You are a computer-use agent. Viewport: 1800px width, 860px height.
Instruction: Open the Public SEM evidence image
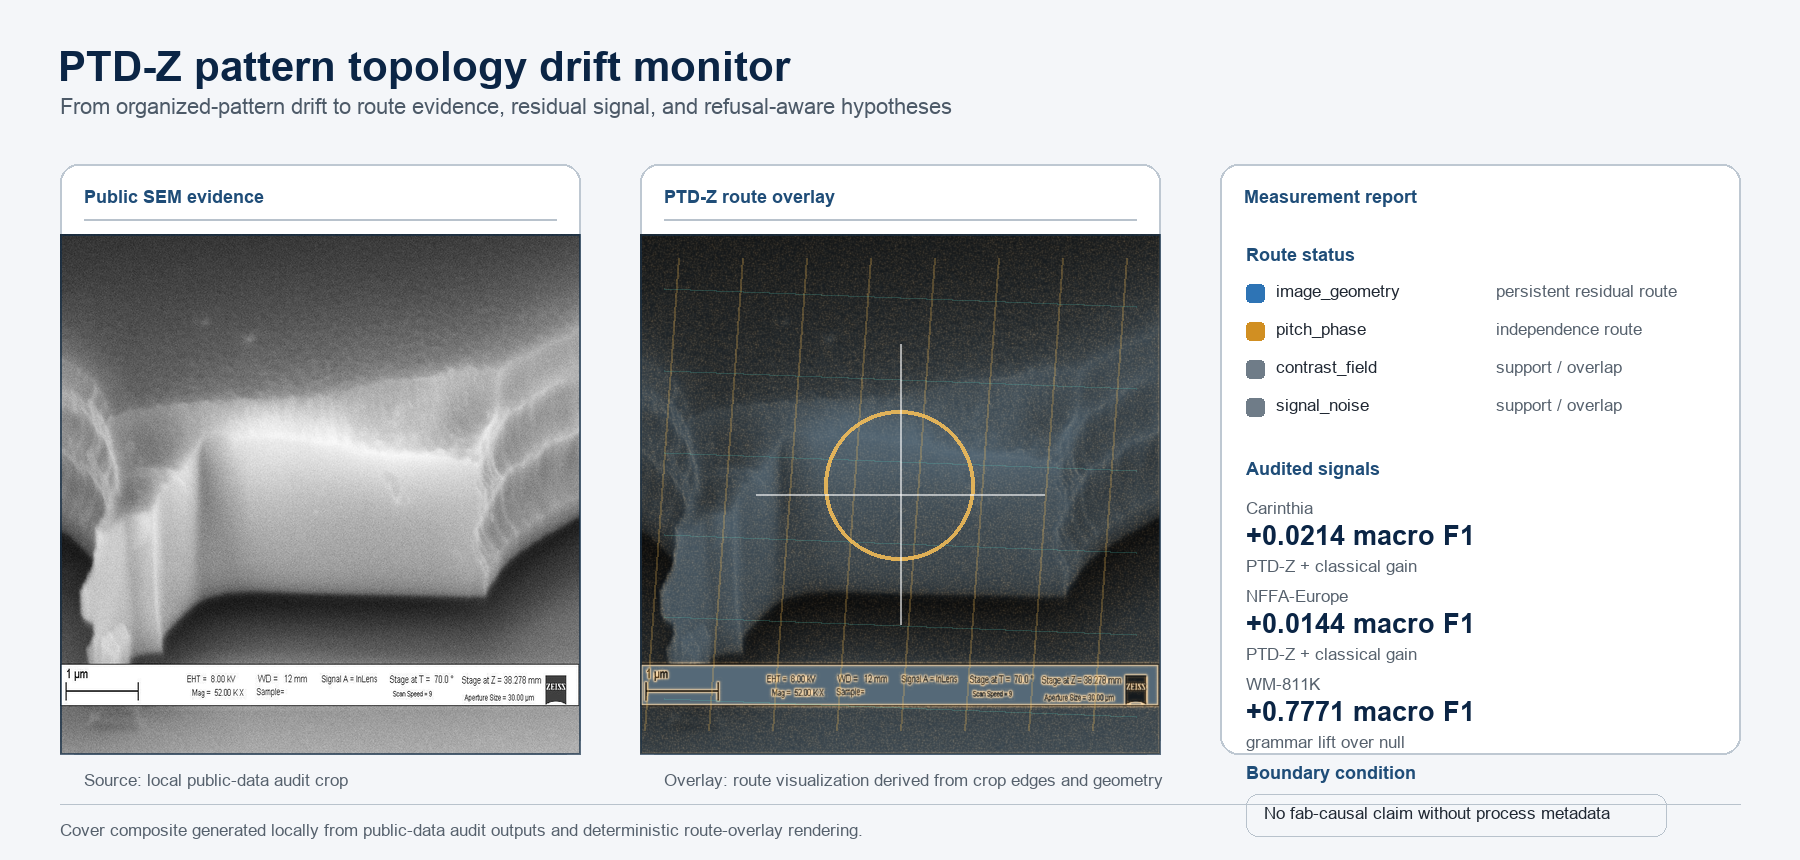[x=320, y=494]
